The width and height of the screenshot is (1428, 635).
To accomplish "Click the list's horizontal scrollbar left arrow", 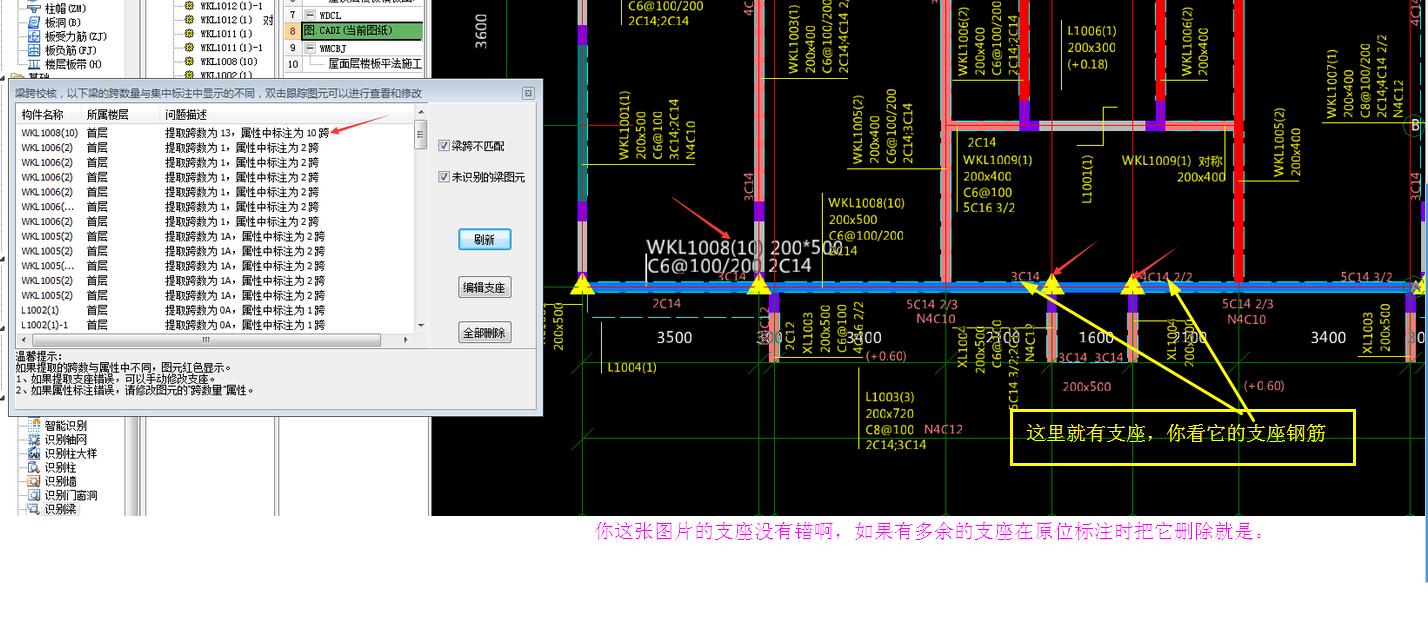I will point(22,340).
